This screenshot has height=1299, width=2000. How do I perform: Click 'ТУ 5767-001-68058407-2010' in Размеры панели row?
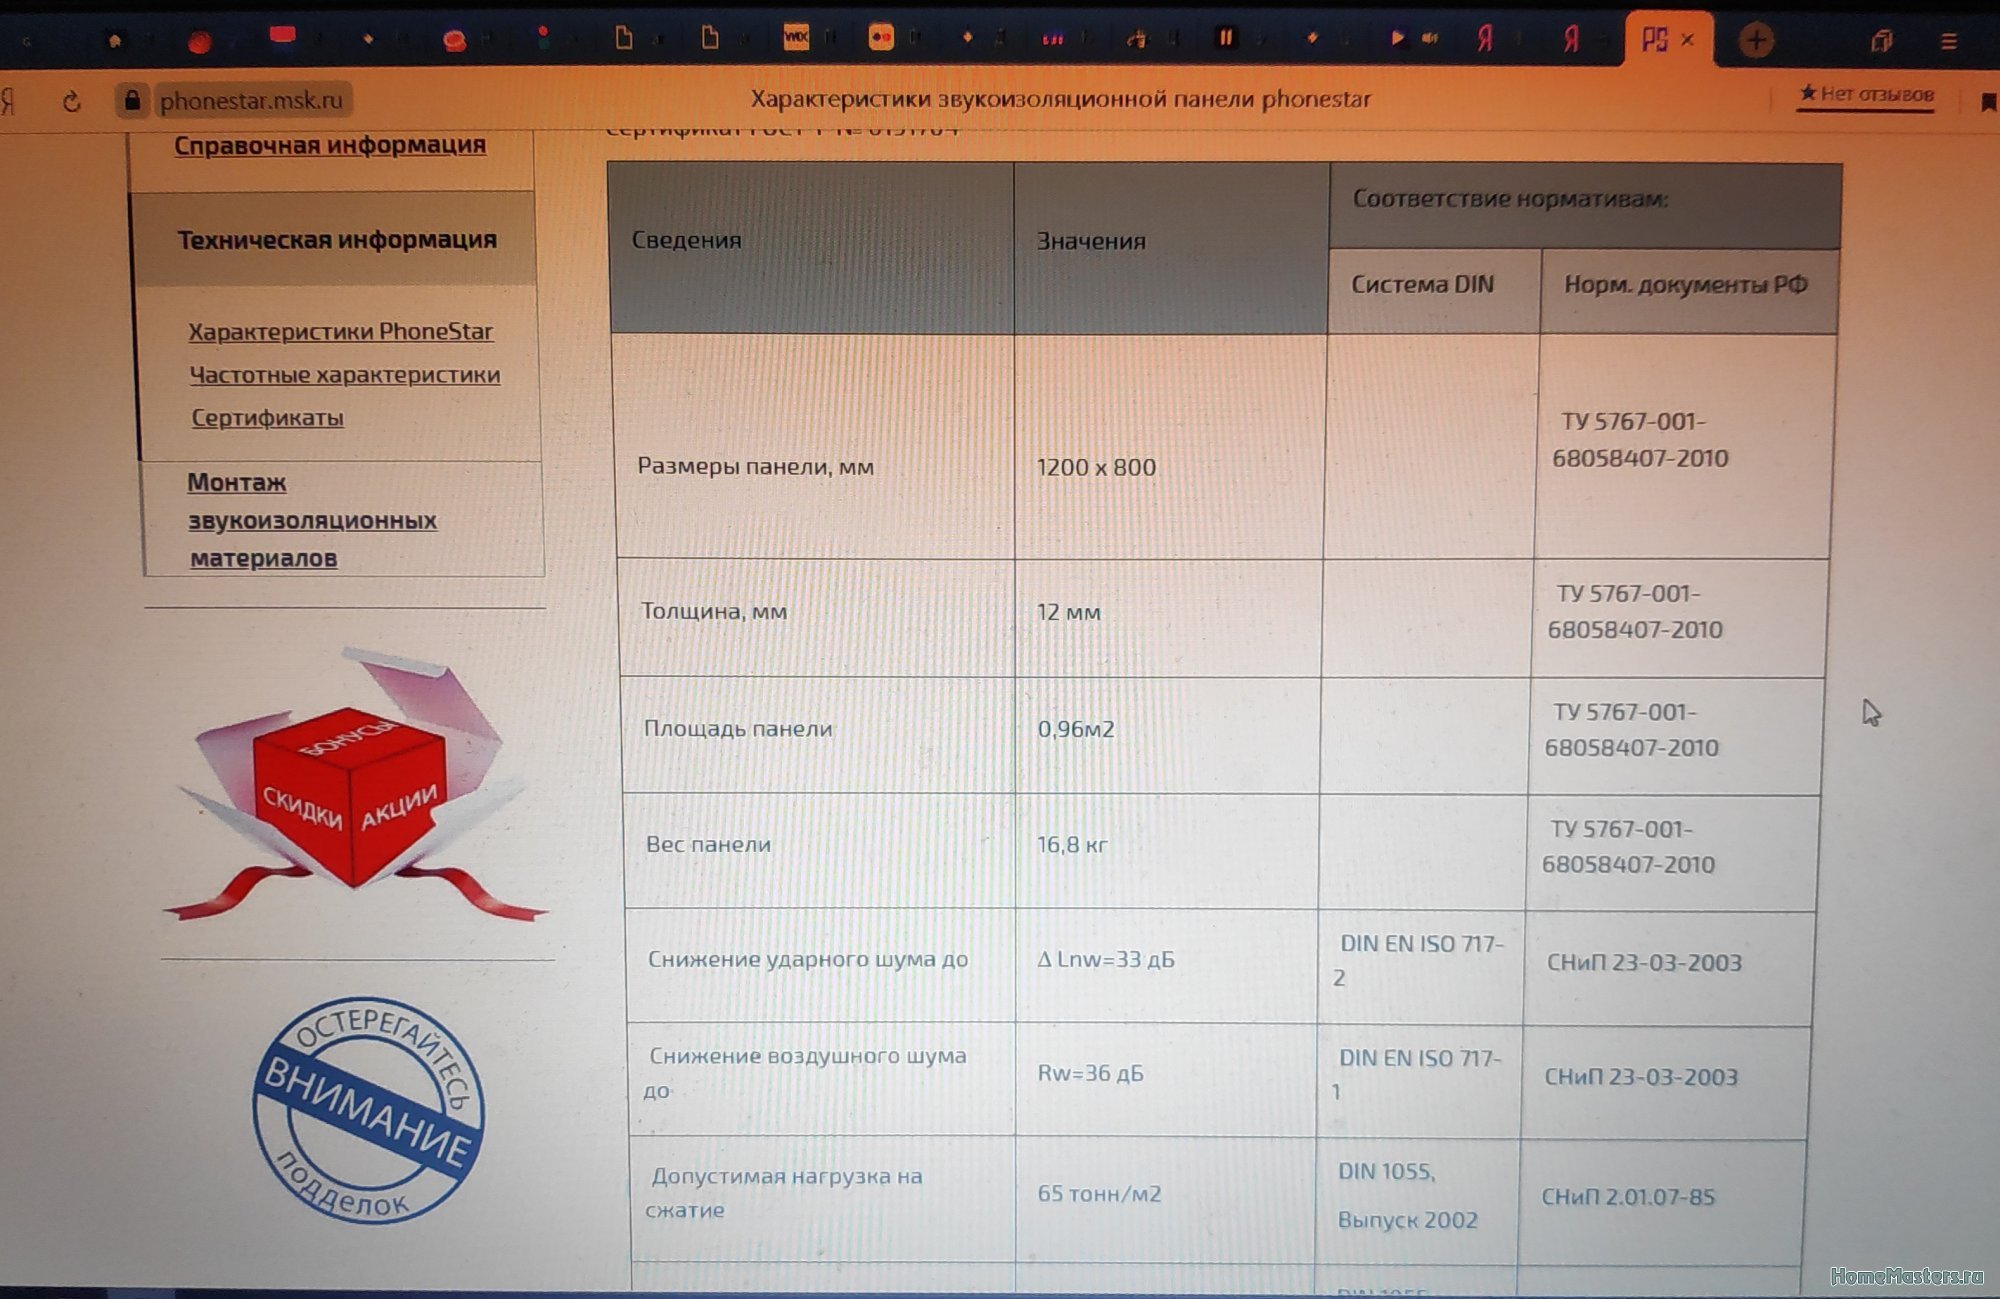coord(1640,439)
